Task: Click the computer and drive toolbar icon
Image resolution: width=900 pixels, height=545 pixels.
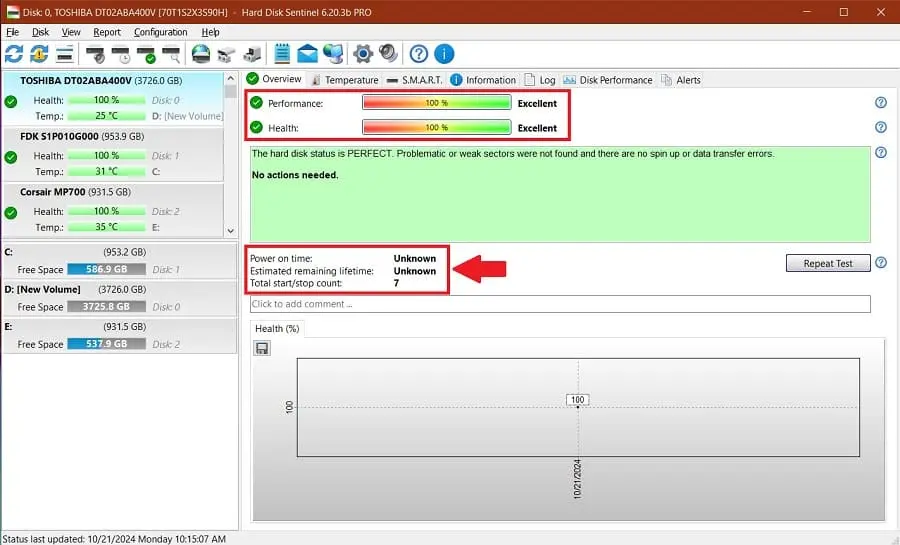Action: [251, 54]
